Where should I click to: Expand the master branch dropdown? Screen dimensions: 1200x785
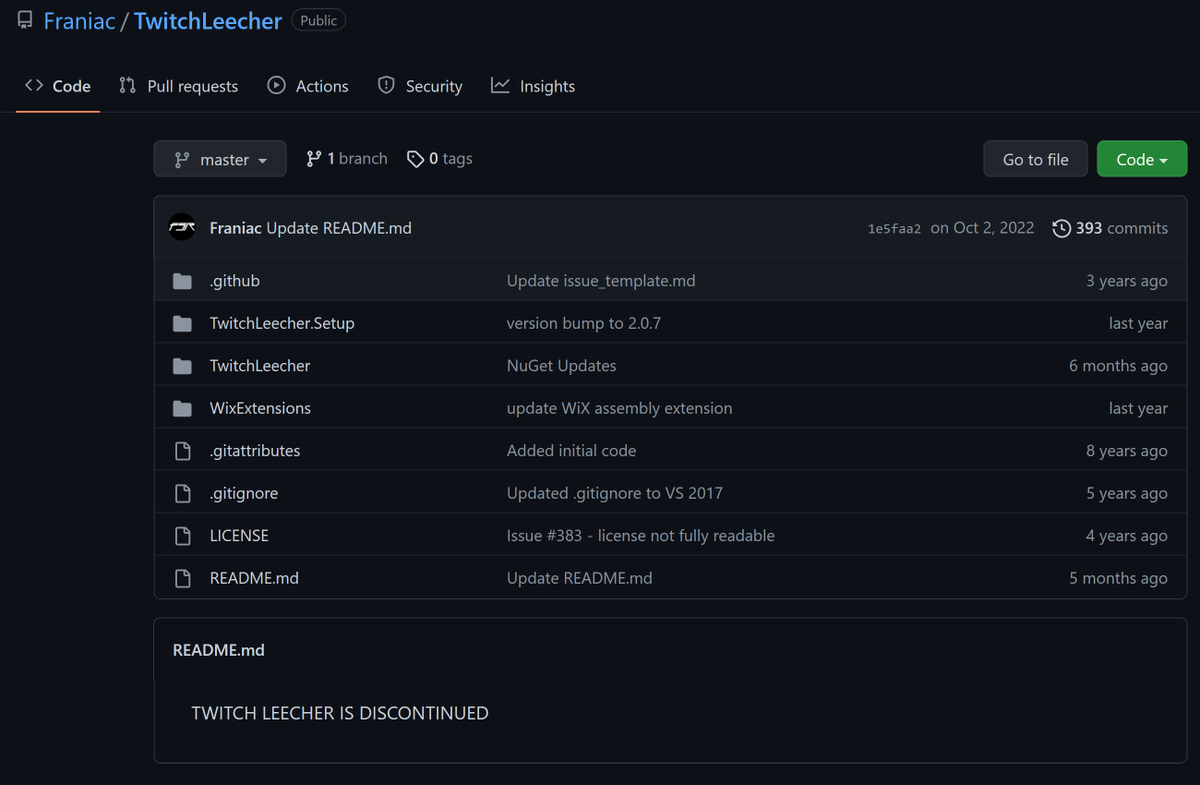(220, 159)
